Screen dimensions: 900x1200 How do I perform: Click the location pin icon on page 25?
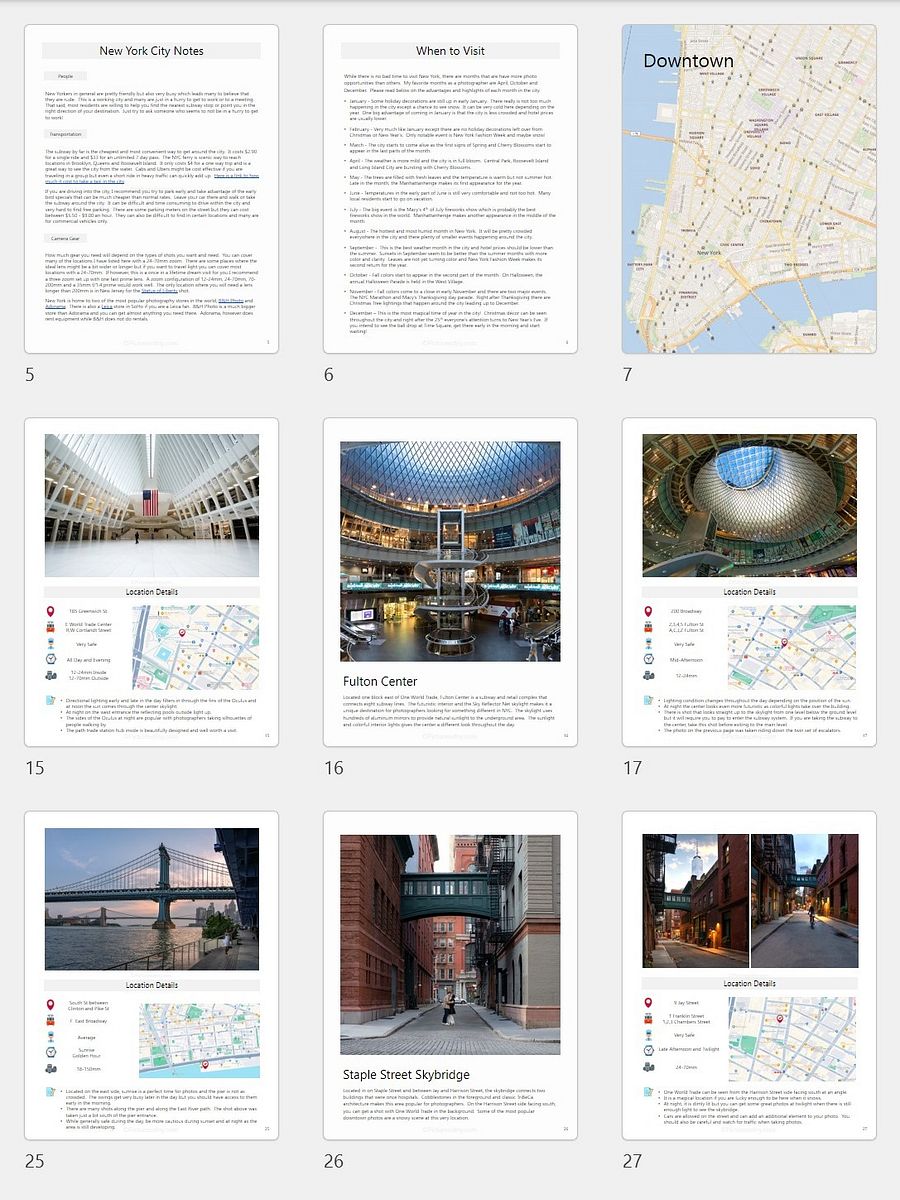pyautogui.click(x=51, y=1005)
